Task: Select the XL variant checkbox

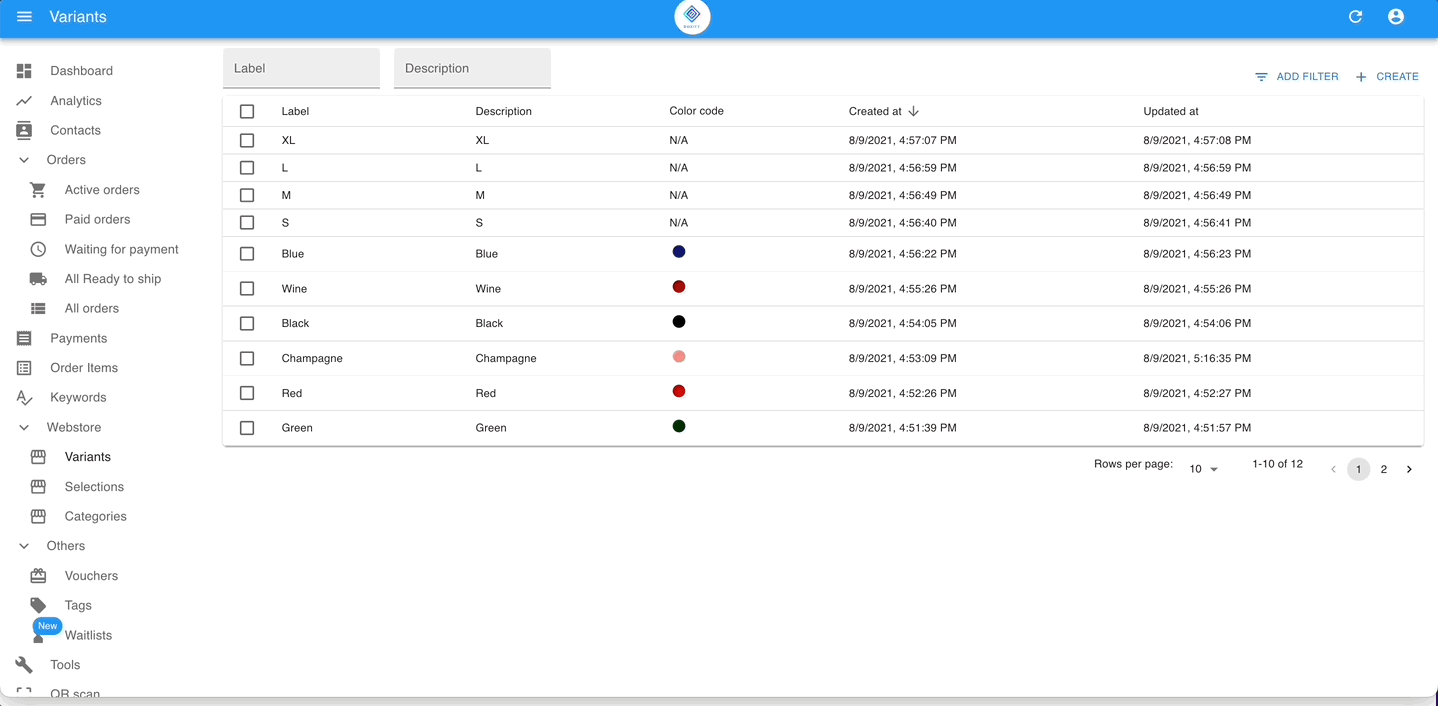Action: coord(247,141)
